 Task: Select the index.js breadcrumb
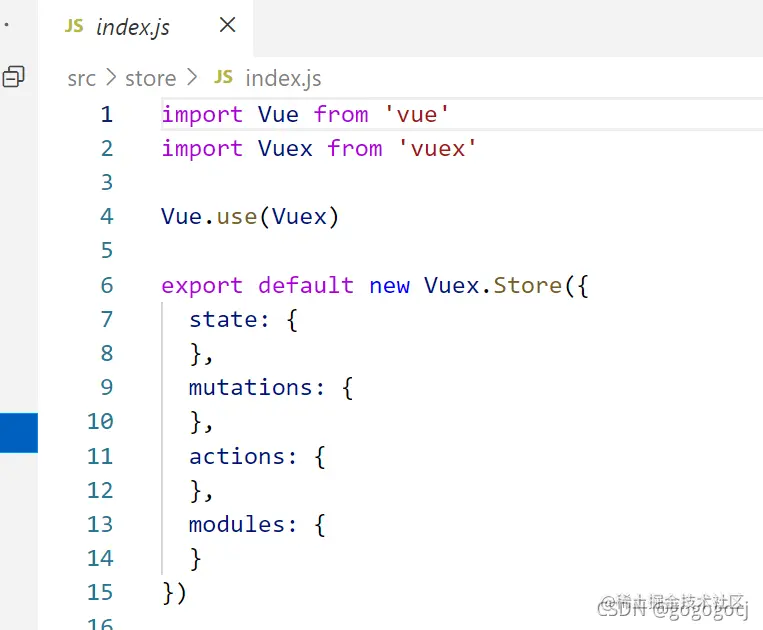(283, 78)
